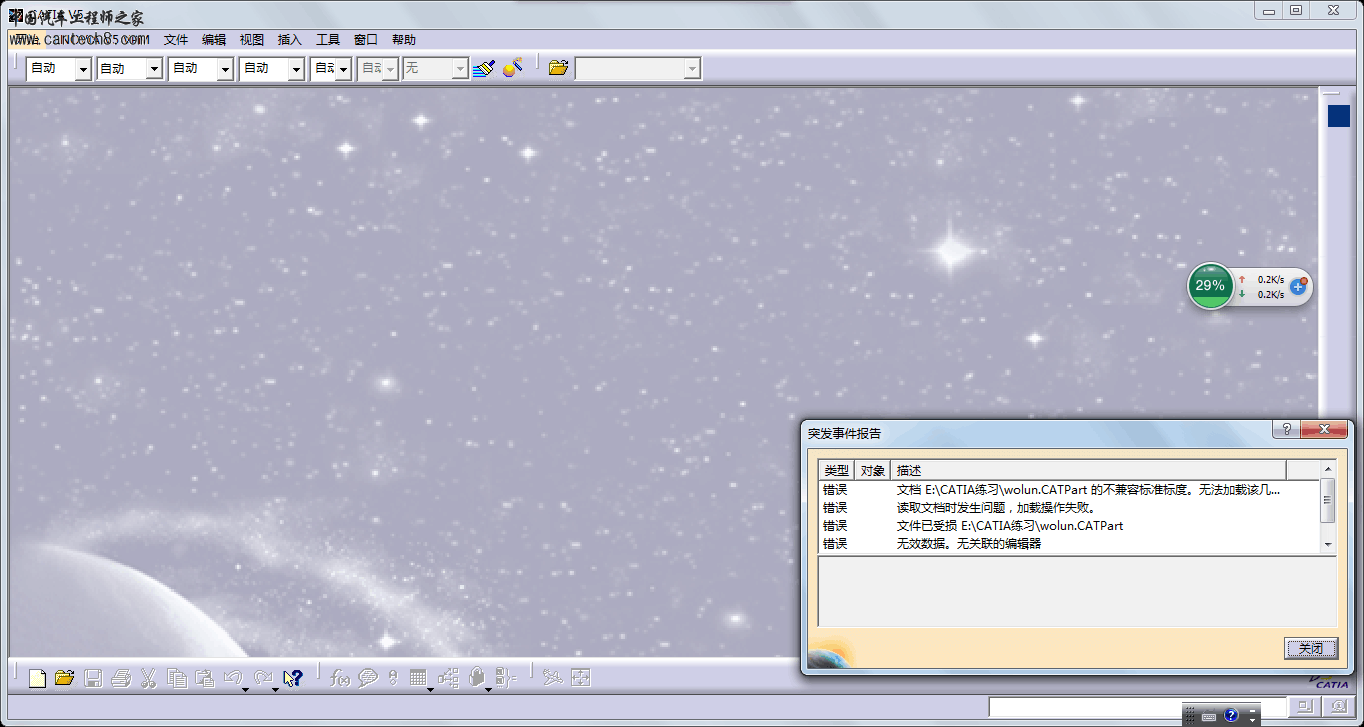This screenshot has width=1364, height=727.
Task: Click the keyboard icon in floating language bar
Action: click(x=1209, y=716)
